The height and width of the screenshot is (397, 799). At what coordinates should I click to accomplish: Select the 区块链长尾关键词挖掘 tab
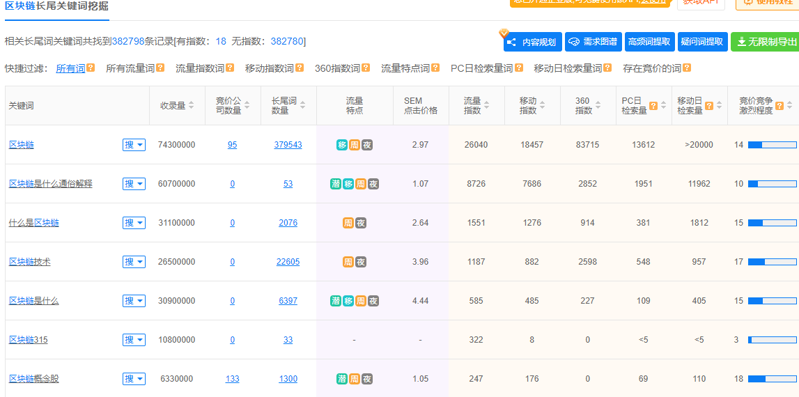click(57, 7)
